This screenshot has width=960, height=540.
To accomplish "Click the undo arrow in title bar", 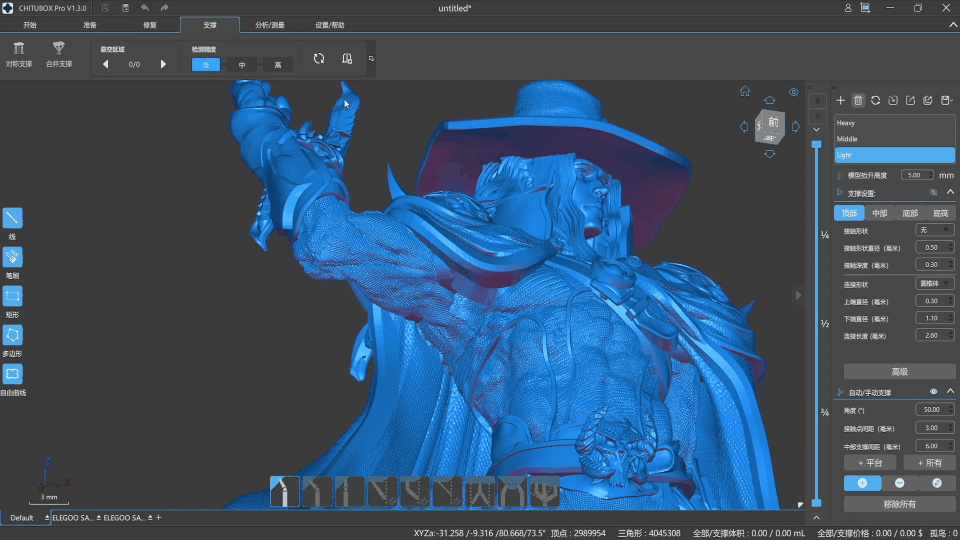I will tap(145, 8).
